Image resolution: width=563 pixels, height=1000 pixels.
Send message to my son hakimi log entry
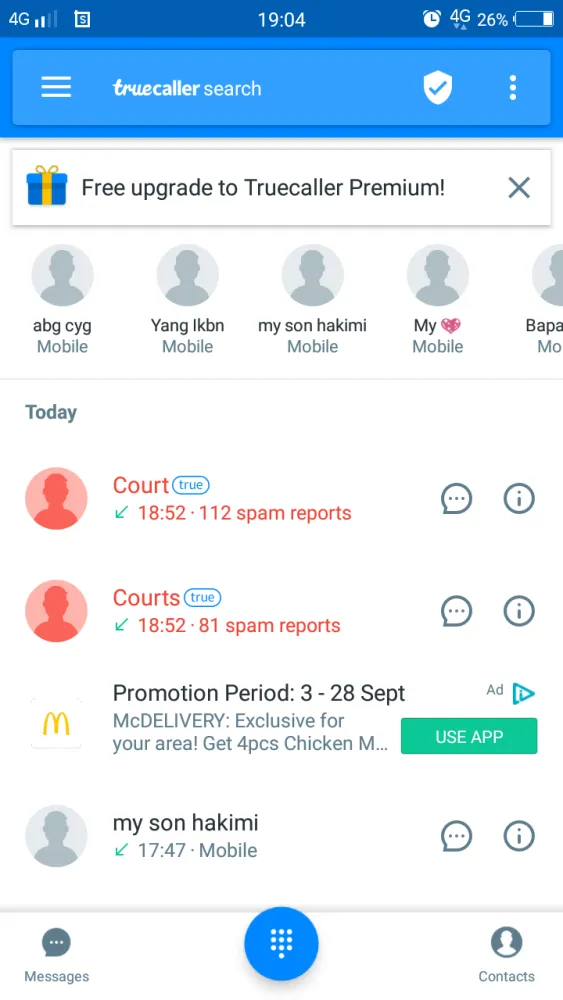pos(457,836)
